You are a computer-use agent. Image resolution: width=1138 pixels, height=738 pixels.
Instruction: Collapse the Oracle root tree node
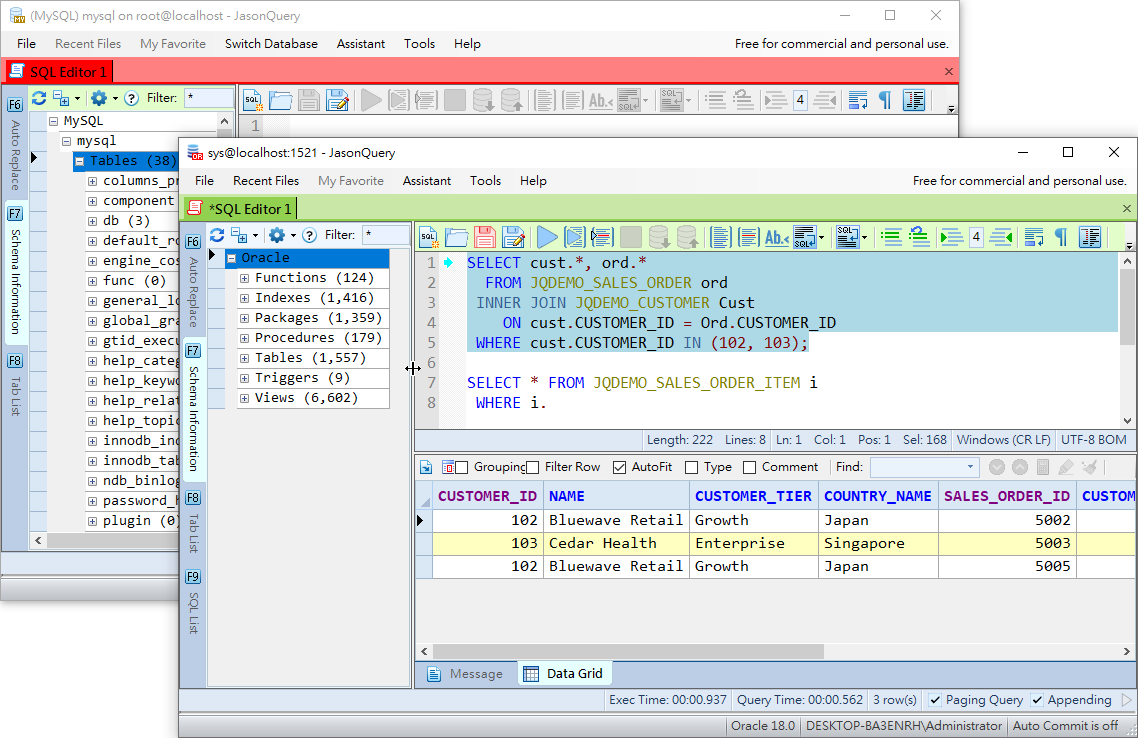232,258
